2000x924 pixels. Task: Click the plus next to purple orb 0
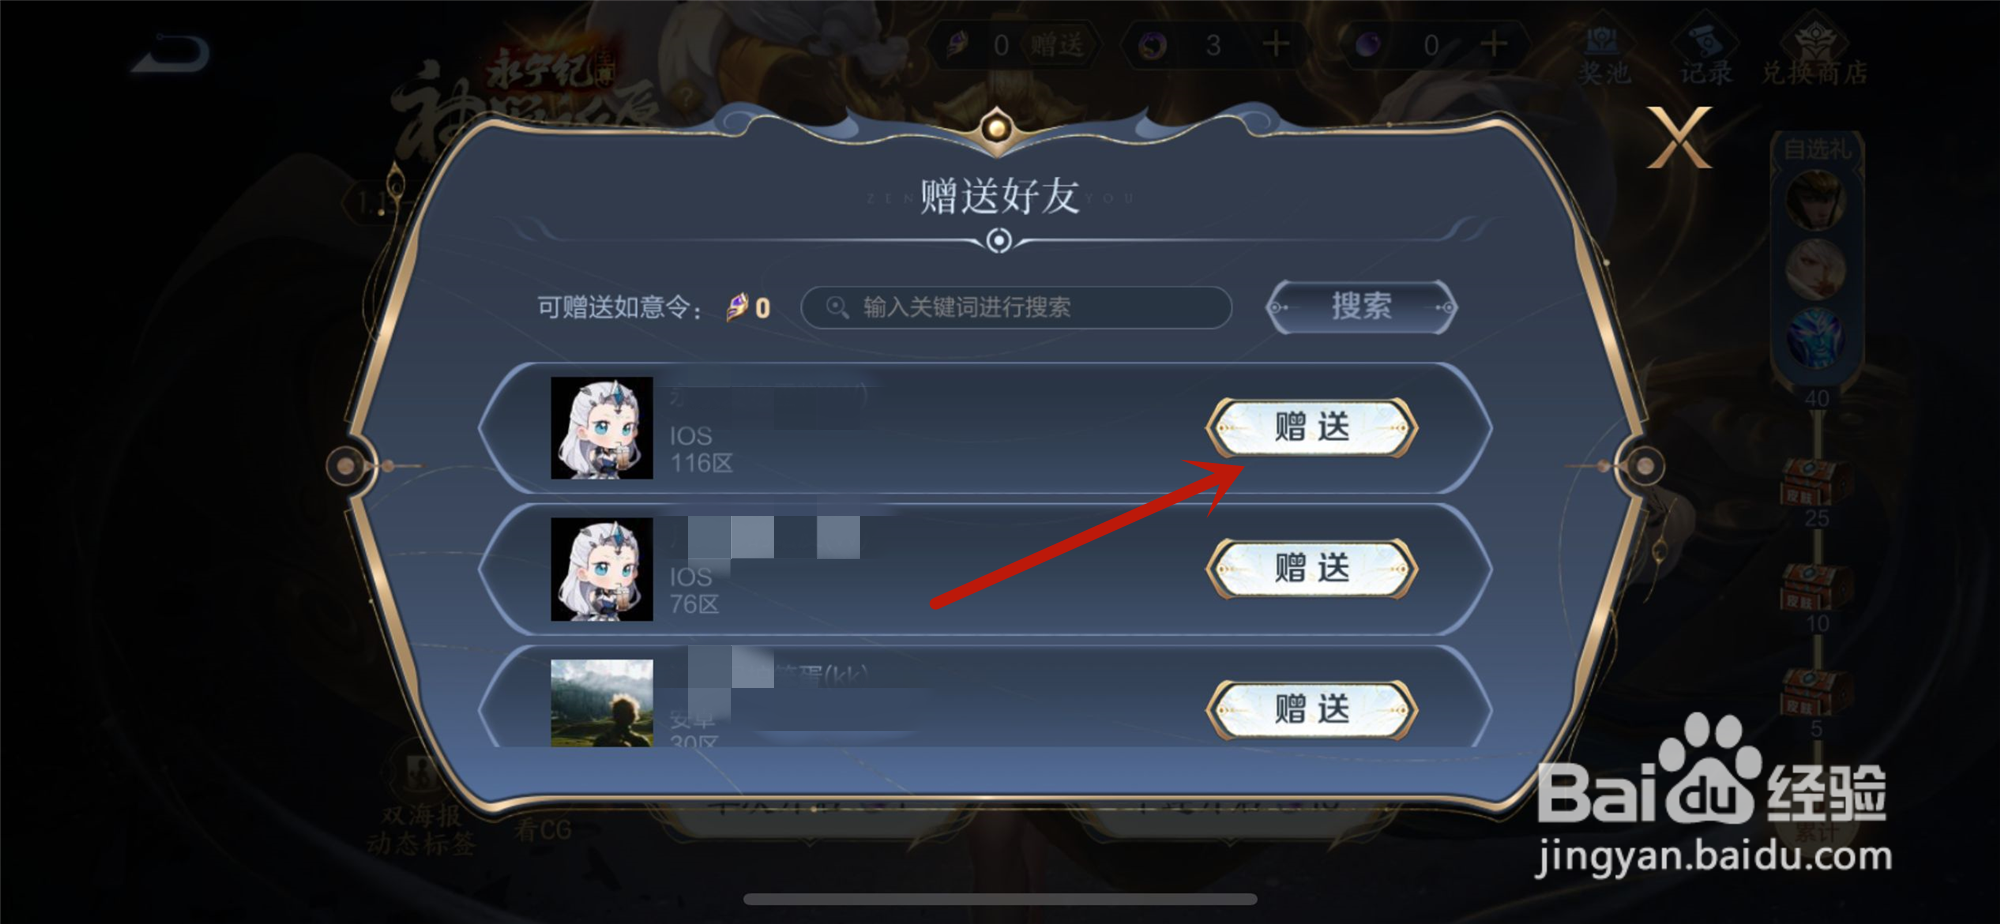coord(1494,44)
